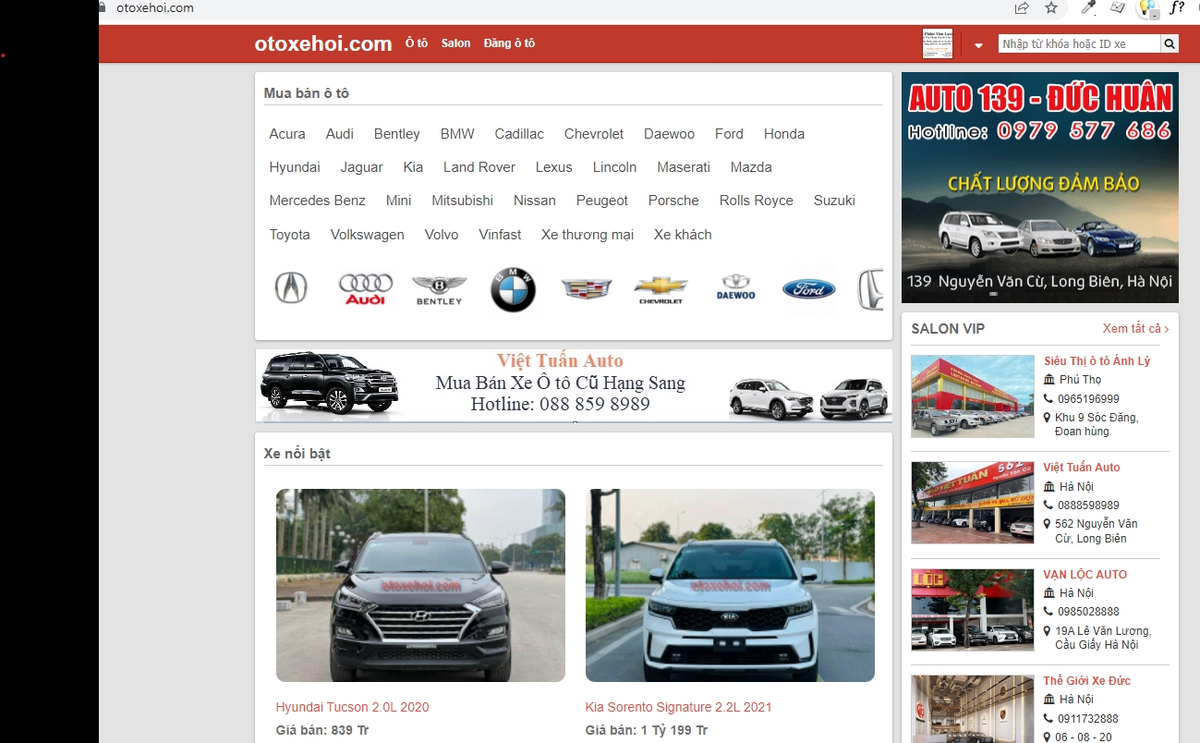Select the Honda brand link
This screenshot has height=743, width=1200.
[784, 134]
